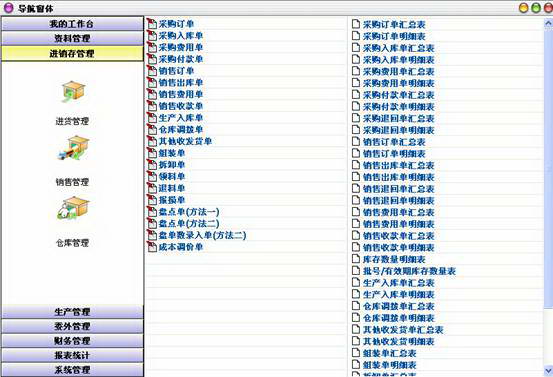Click the page icon beside 销售订单汇总表

pos(356,142)
